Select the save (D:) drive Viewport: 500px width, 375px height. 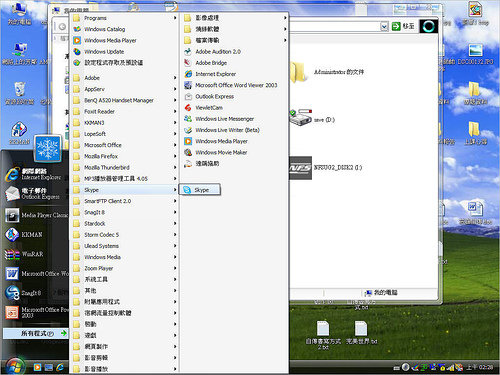coord(312,118)
